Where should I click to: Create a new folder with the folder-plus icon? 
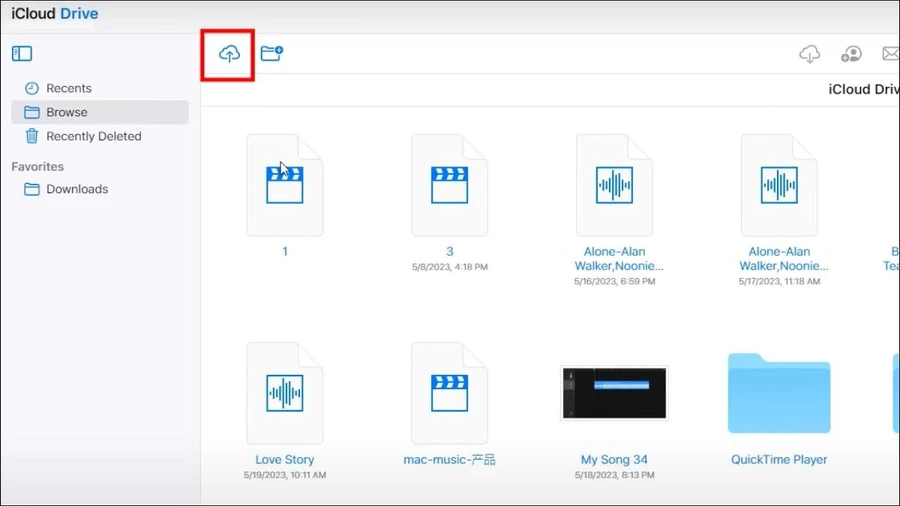click(x=272, y=53)
